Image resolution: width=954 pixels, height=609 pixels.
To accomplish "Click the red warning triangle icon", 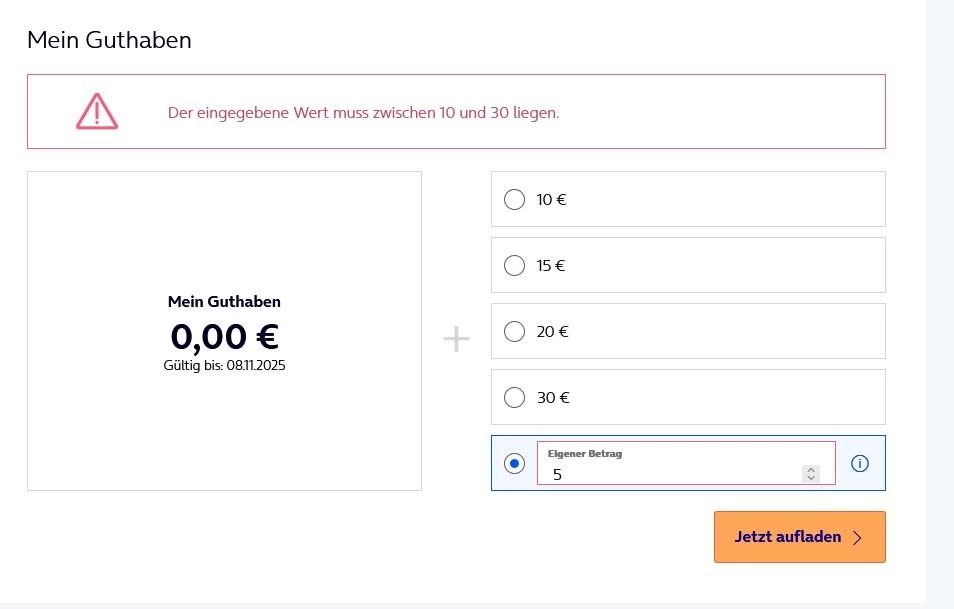I will coord(97,111).
